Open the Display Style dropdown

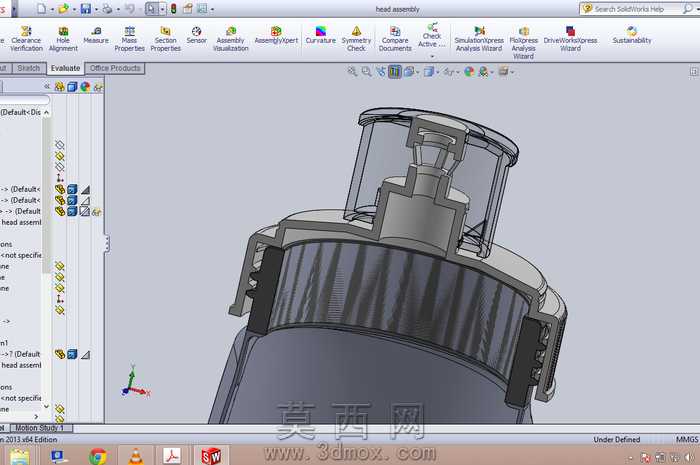click(x=437, y=72)
